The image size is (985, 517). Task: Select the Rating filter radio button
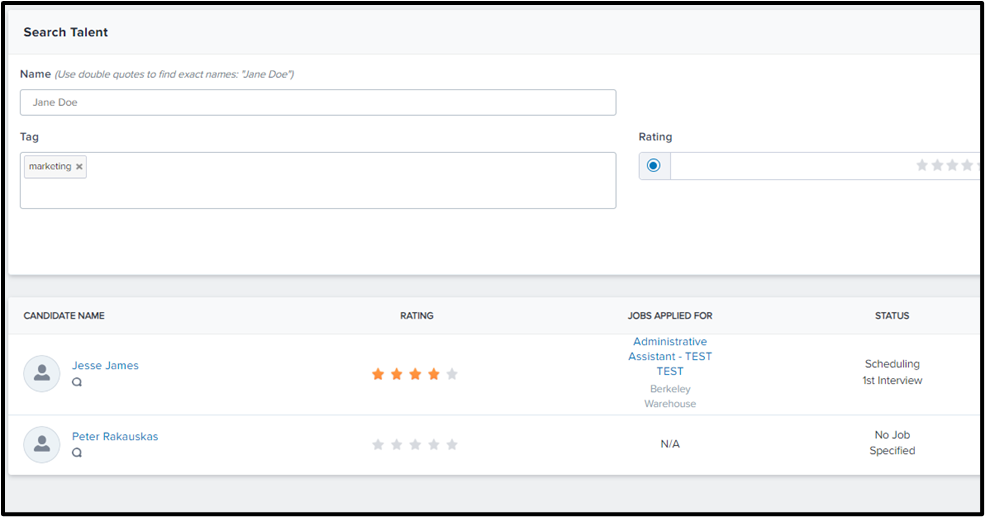coord(654,166)
